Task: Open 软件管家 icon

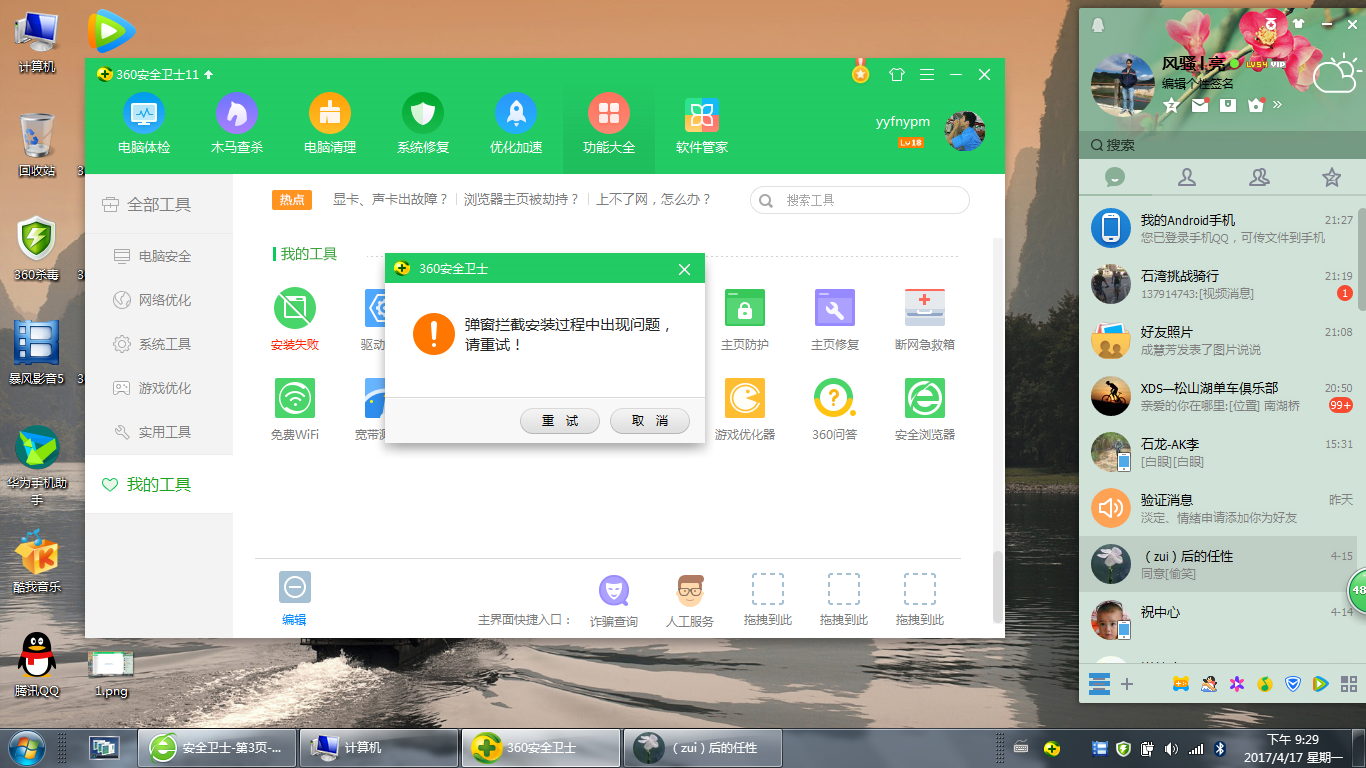Action: click(x=702, y=124)
